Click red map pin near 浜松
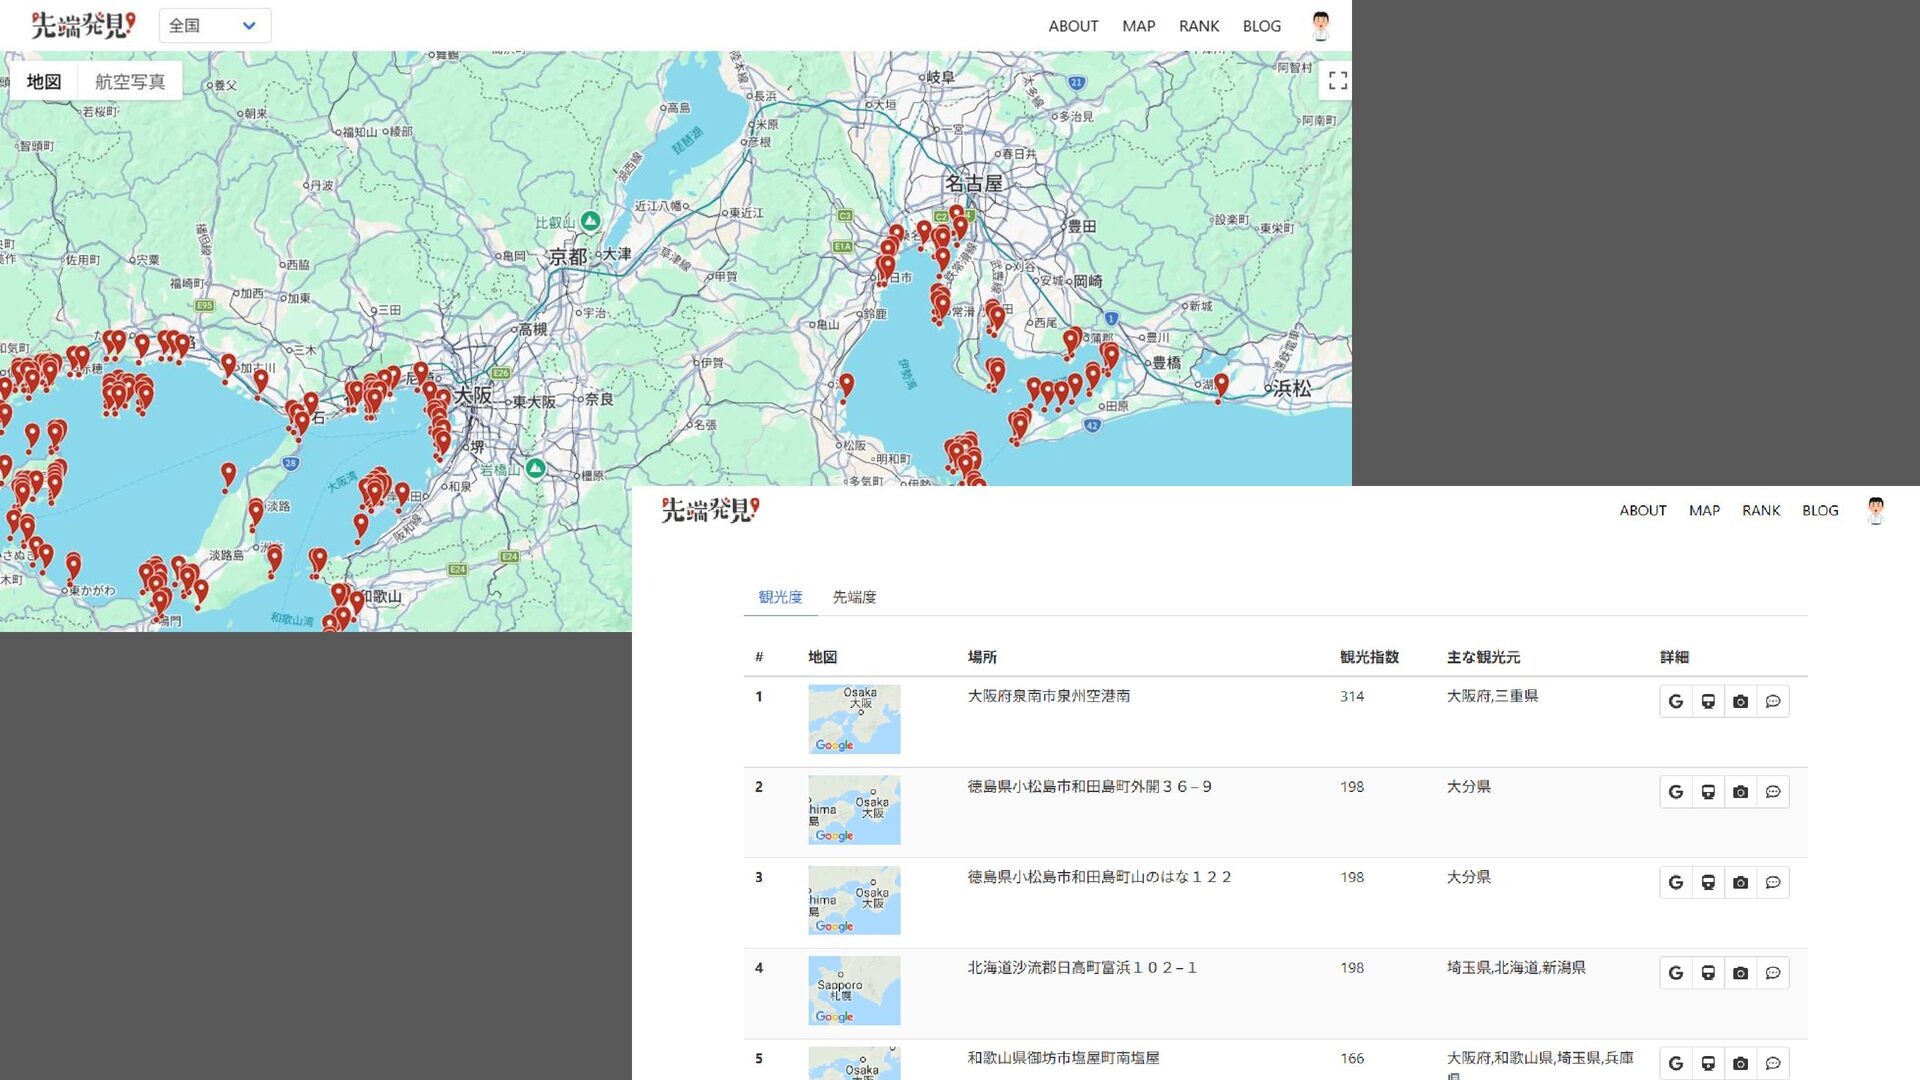The height and width of the screenshot is (1080, 1920). pos(1221,385)
